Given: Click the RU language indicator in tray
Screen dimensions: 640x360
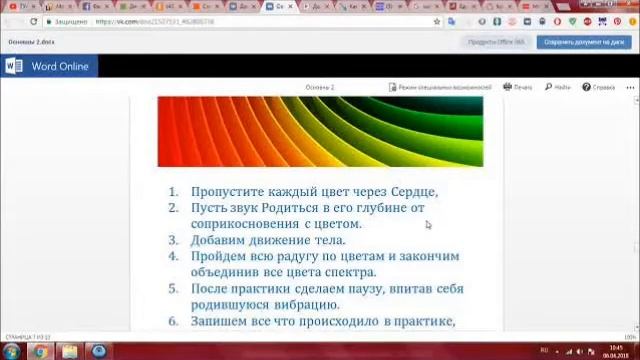Looking at the screenshot, I should point(544,350).
